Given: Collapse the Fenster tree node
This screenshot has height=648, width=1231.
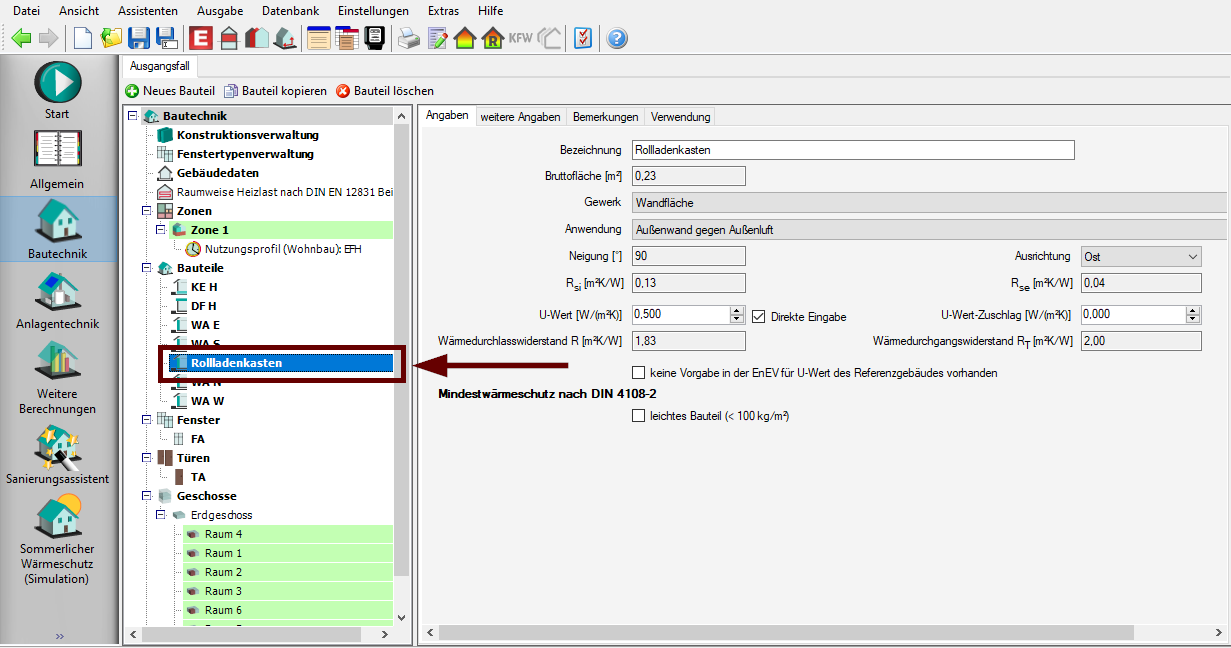Looking at the screenshot, I should [147, 420].
